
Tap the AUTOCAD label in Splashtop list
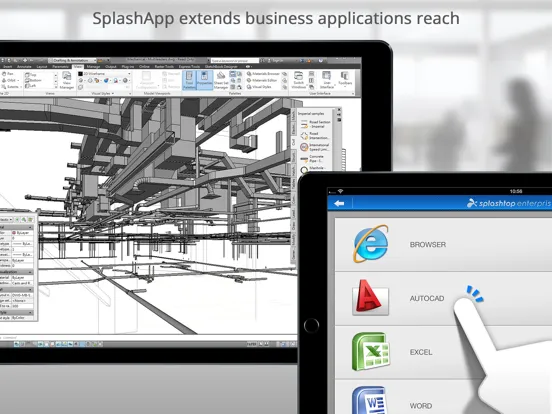coord(427,299)
